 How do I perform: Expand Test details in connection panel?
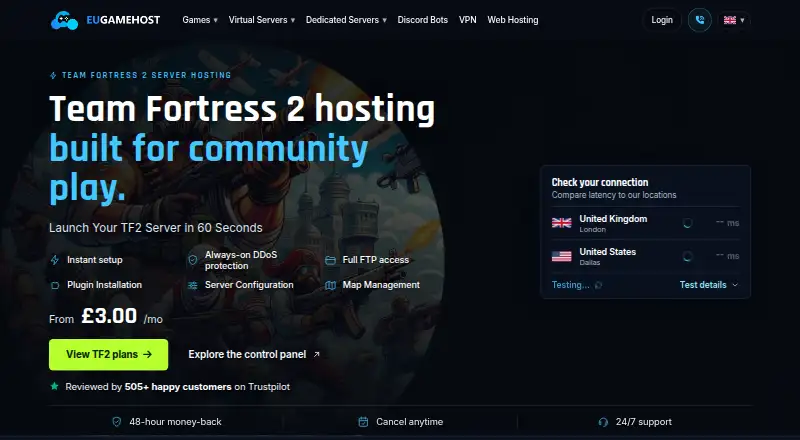point(709,285)
